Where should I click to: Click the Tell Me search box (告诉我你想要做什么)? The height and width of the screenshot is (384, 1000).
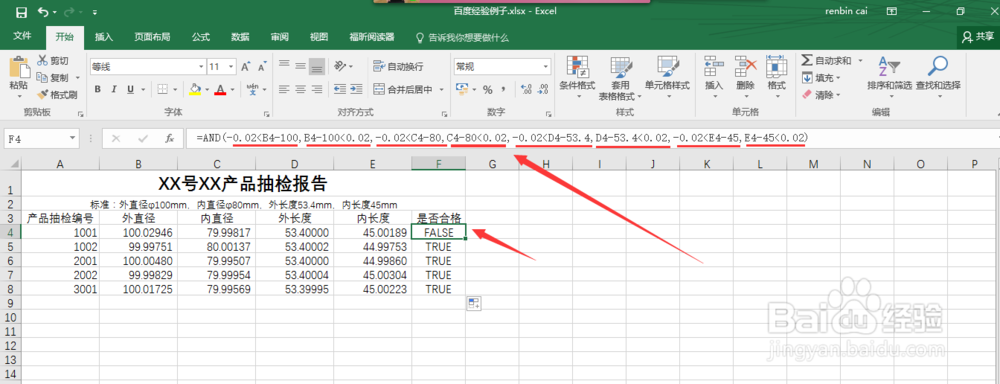click(x=462, y=38)
